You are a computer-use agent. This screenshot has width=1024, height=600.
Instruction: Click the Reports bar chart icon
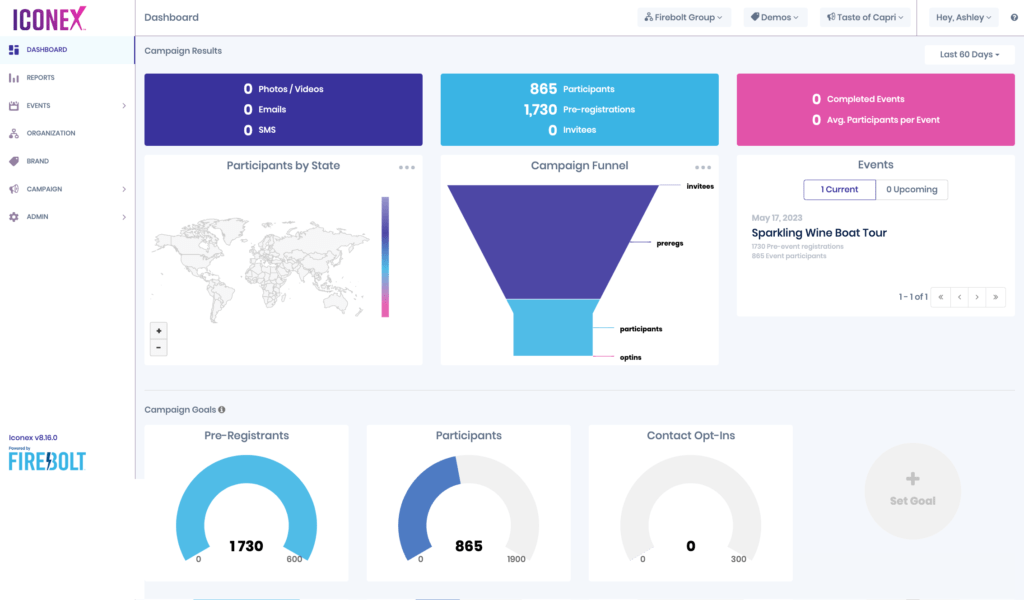pyautogui.click(x=14, y=77)
